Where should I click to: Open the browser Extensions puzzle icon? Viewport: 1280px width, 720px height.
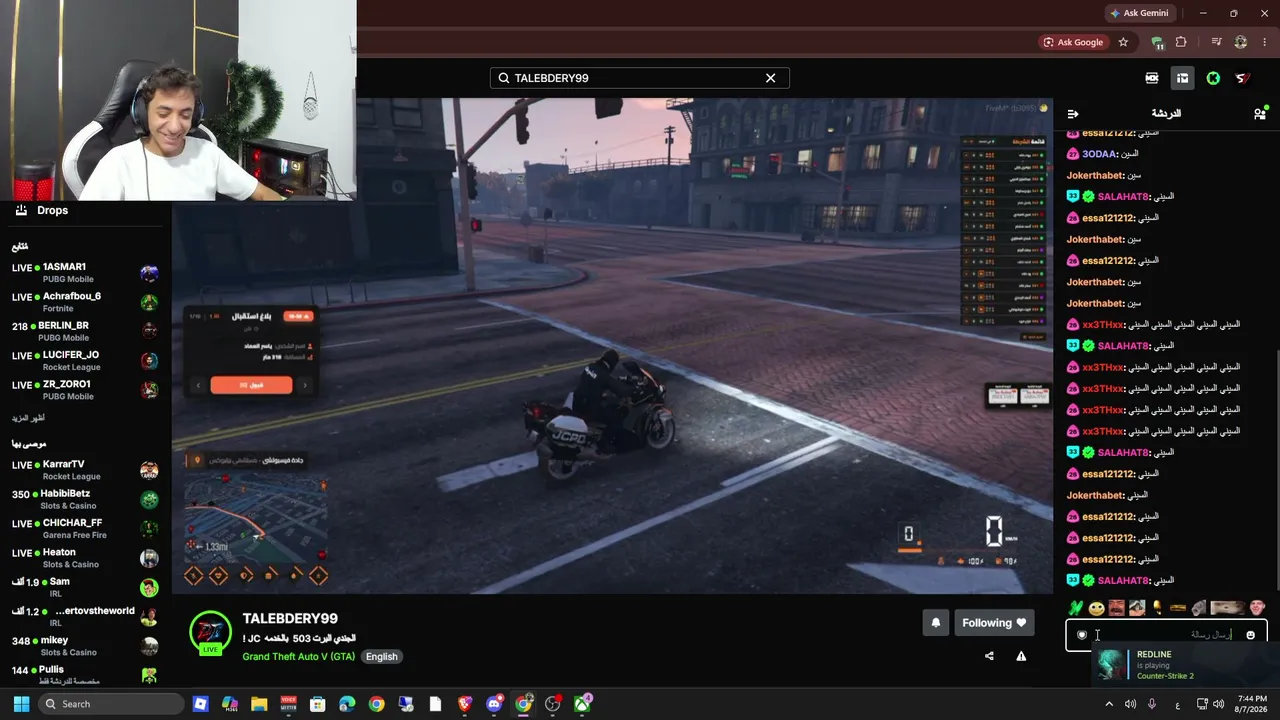(x=1181, y=42)
